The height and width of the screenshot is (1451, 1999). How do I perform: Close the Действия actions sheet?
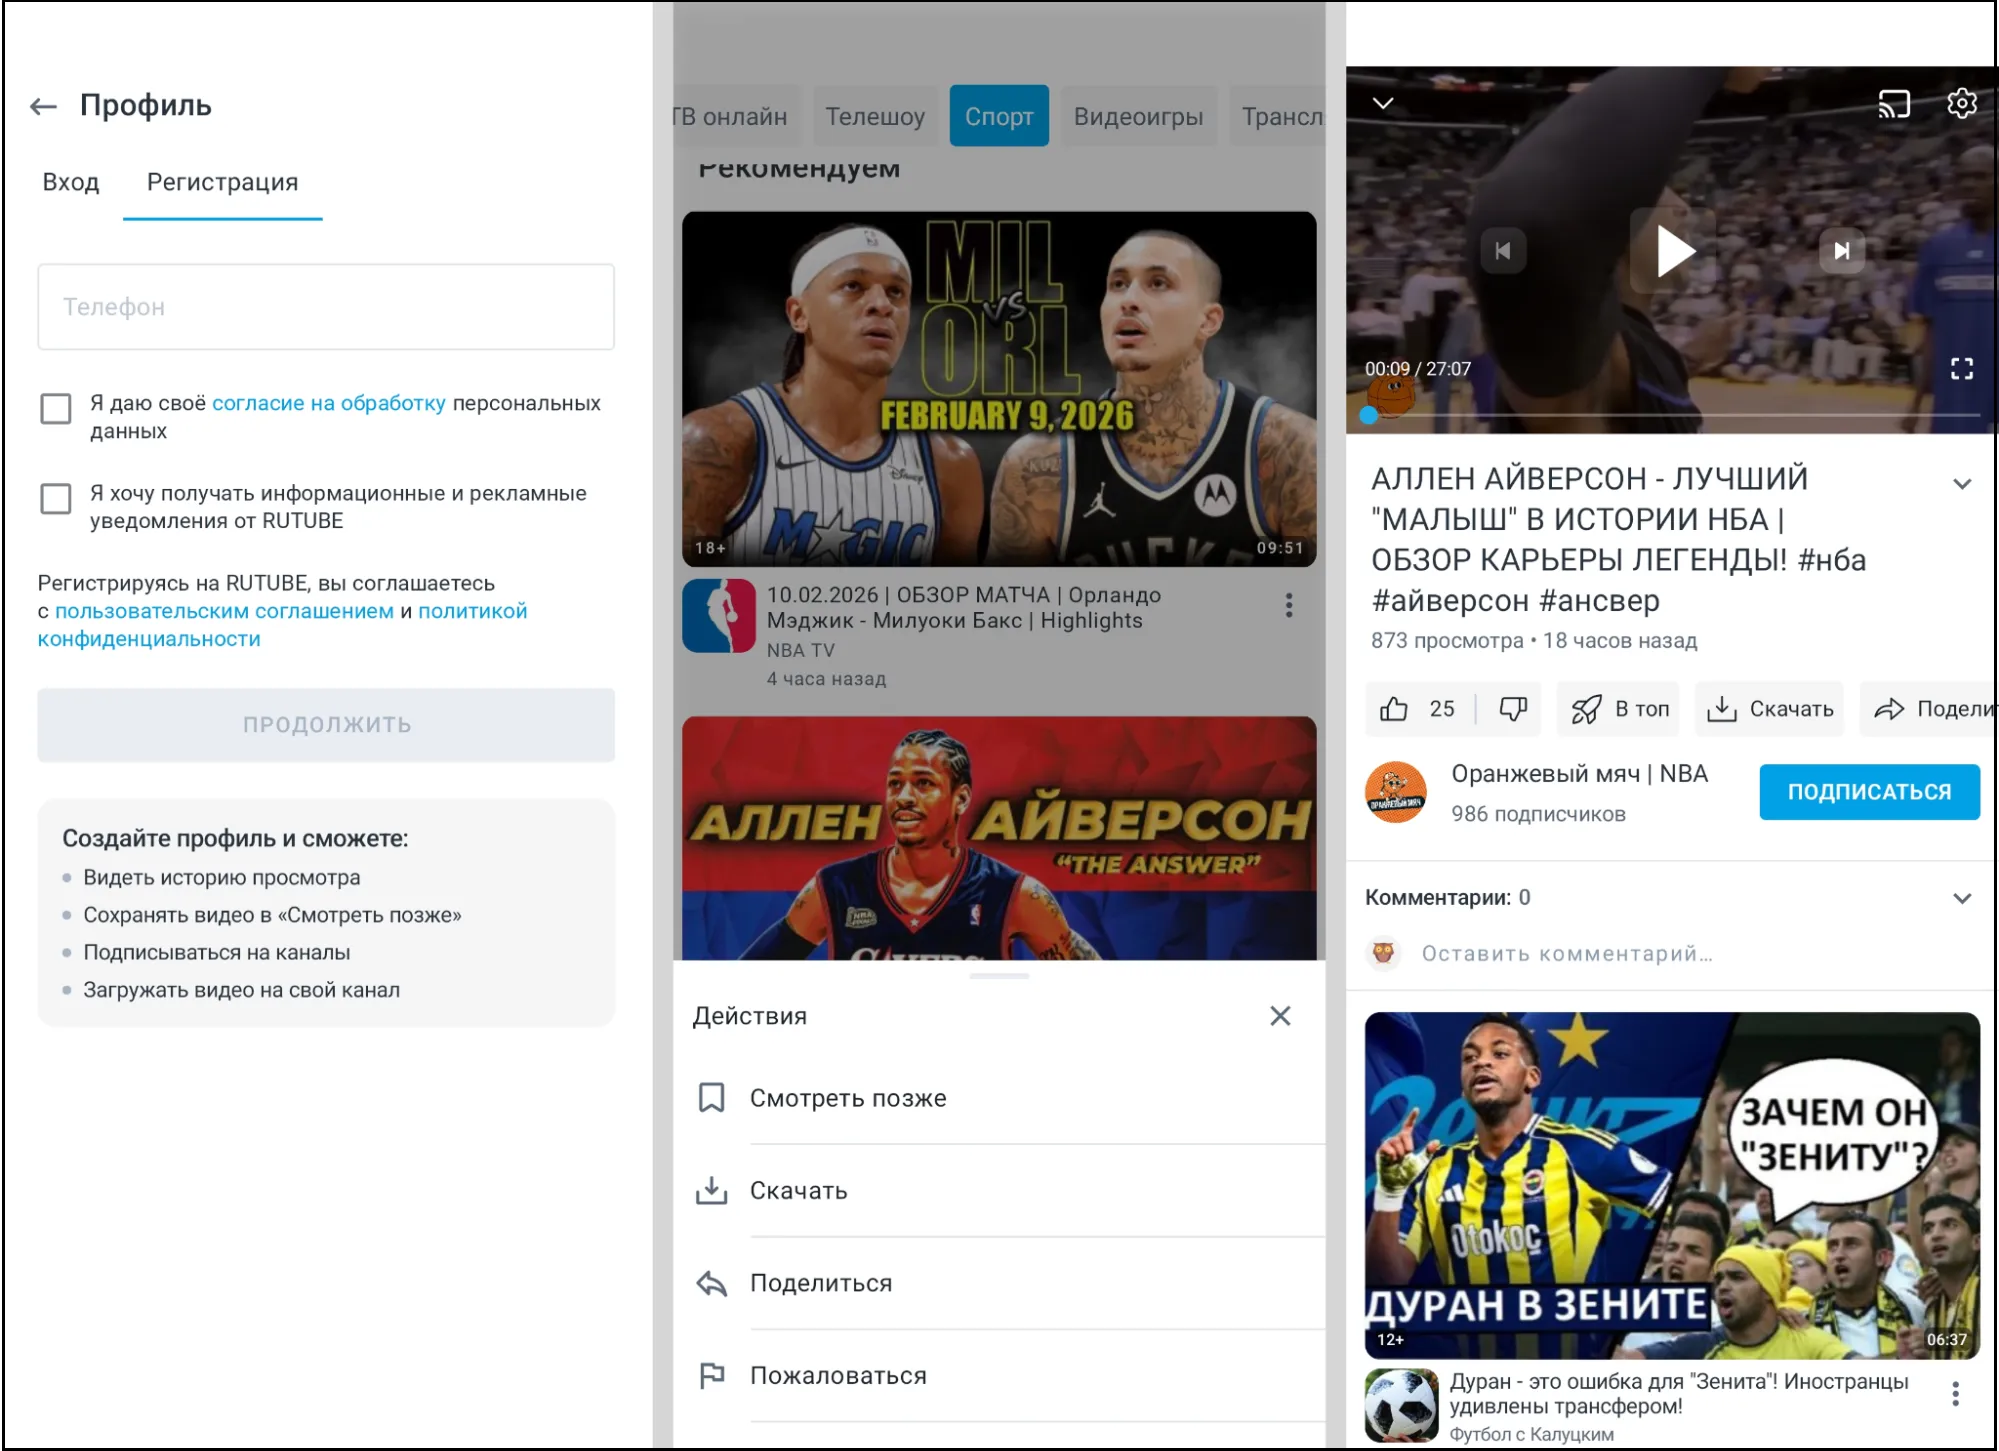pos(1279,1016)
